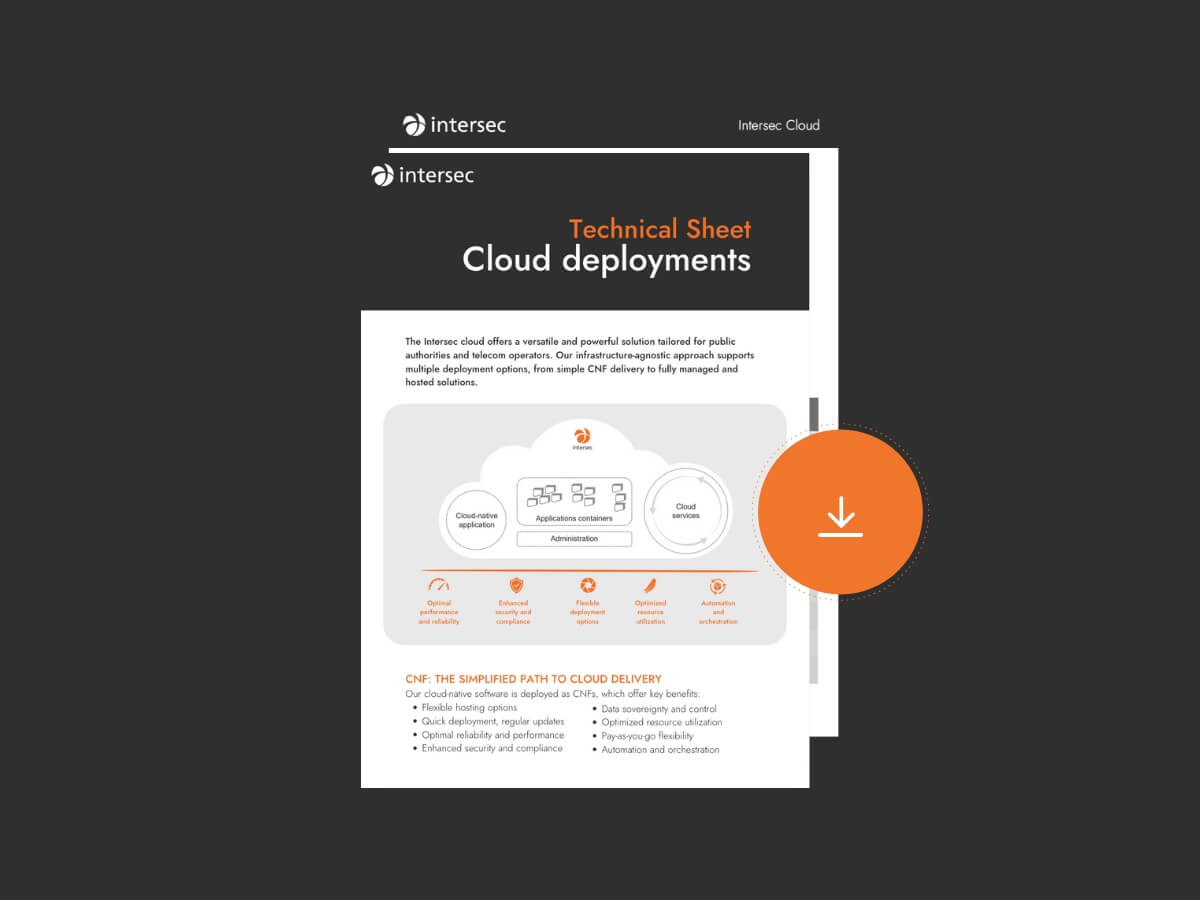The width and height of the screenshot is (1200, 900).
Task: Click the Technical Sheet heading
Action: (x=659, y=229)
